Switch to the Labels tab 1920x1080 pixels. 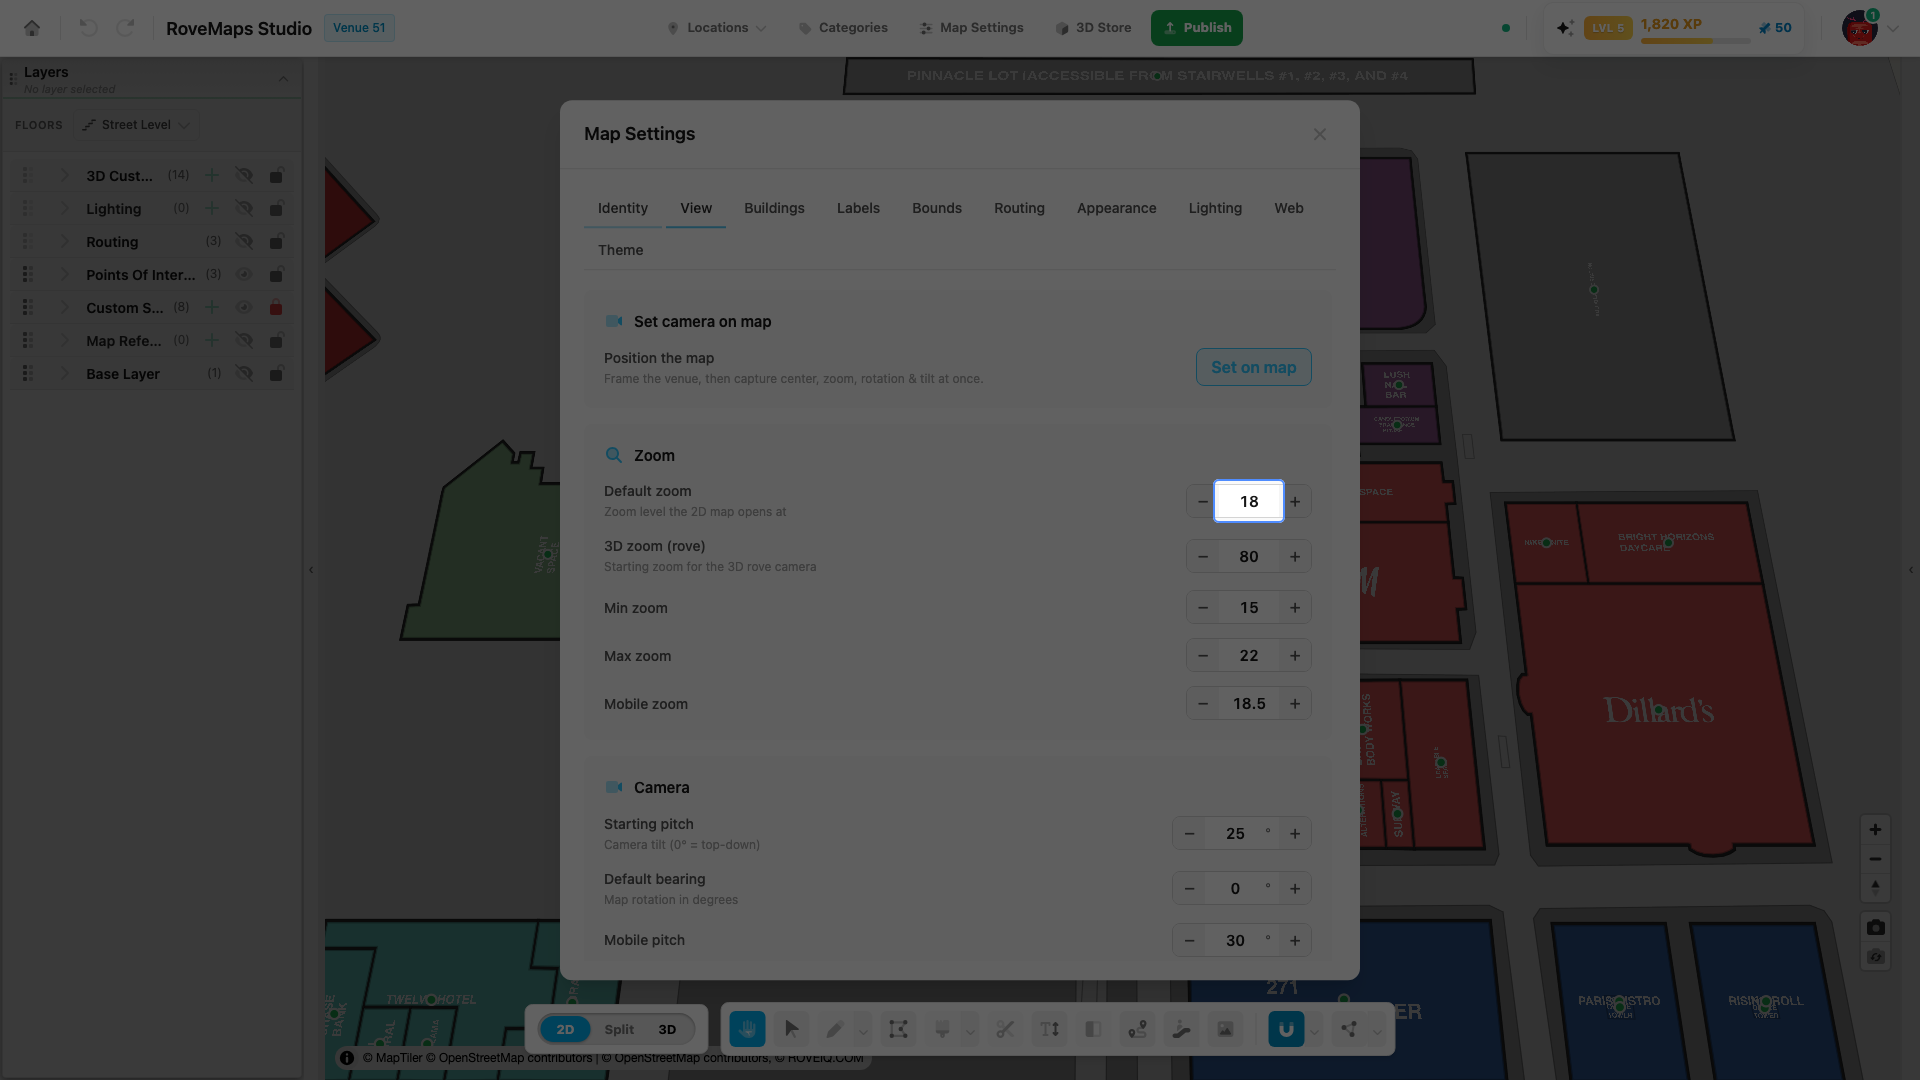click(858, 208)
